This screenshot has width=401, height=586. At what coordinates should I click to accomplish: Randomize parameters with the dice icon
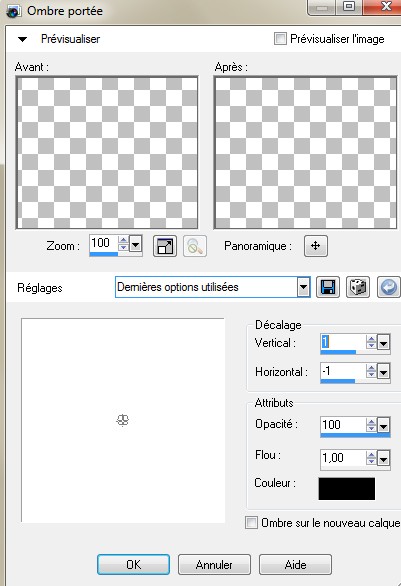(x=358, y=287)
